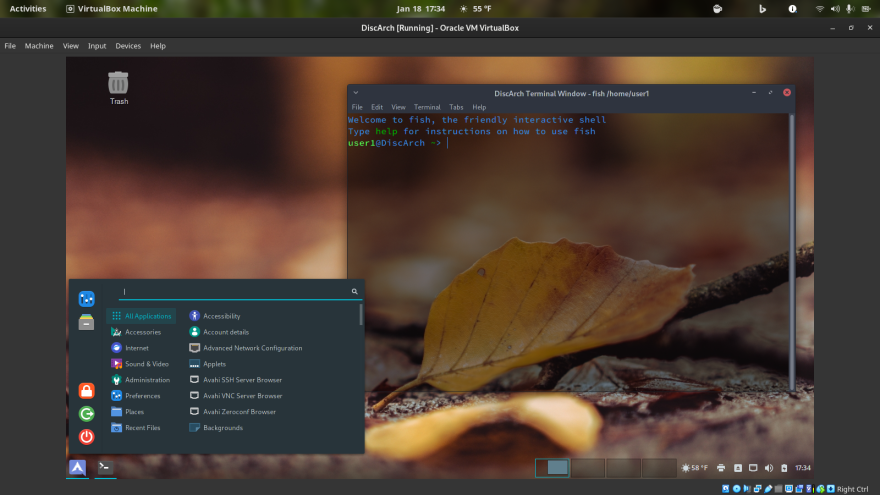Open the terminal View menu
The height and width of the screenshot is (495, 880).
click(x=398, y=107)
